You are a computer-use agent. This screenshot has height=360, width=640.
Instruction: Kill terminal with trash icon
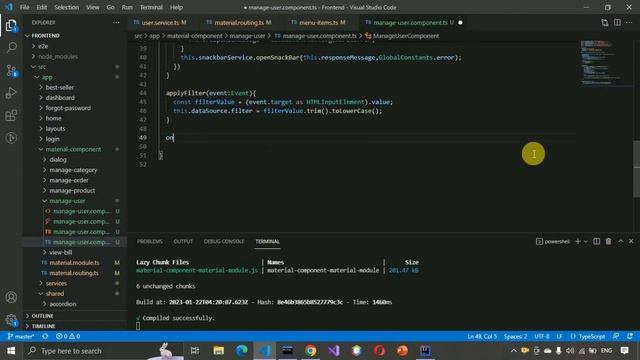tap(608, 241)
